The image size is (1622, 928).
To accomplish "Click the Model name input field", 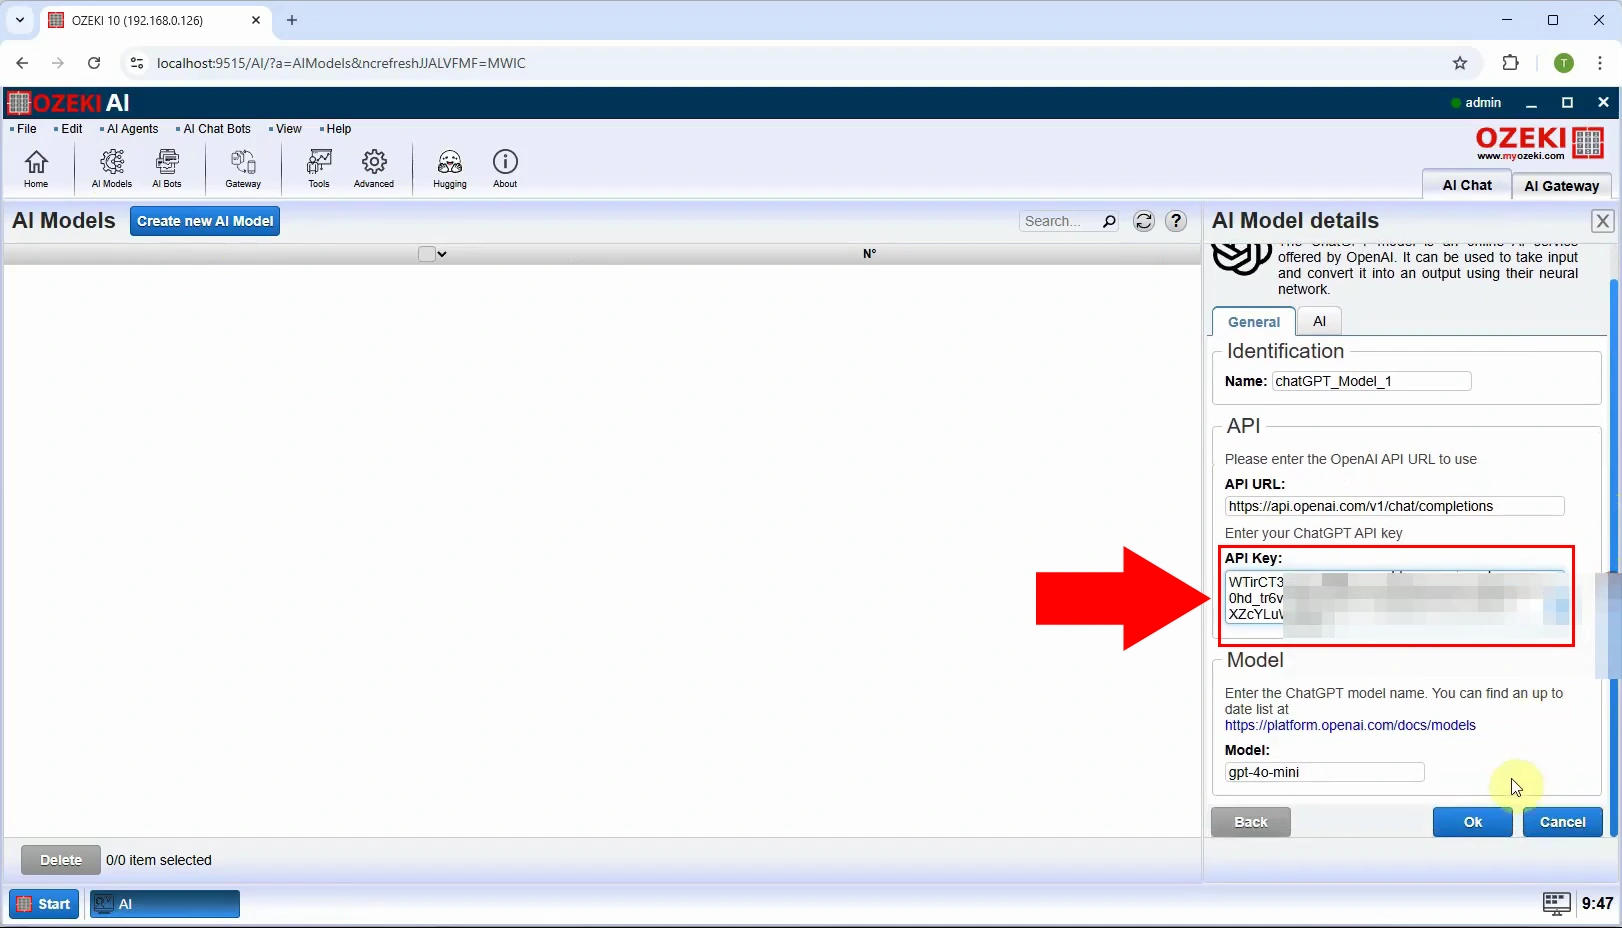I will [x=1324, y=772].
